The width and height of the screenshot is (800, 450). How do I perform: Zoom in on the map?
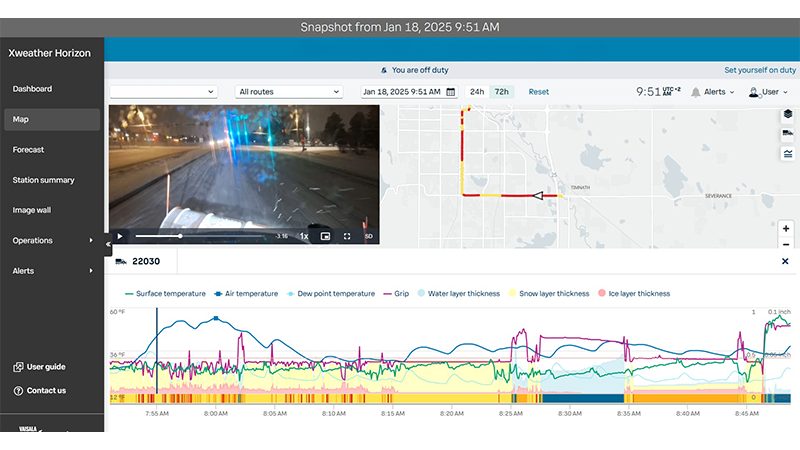tap(786, 229)
